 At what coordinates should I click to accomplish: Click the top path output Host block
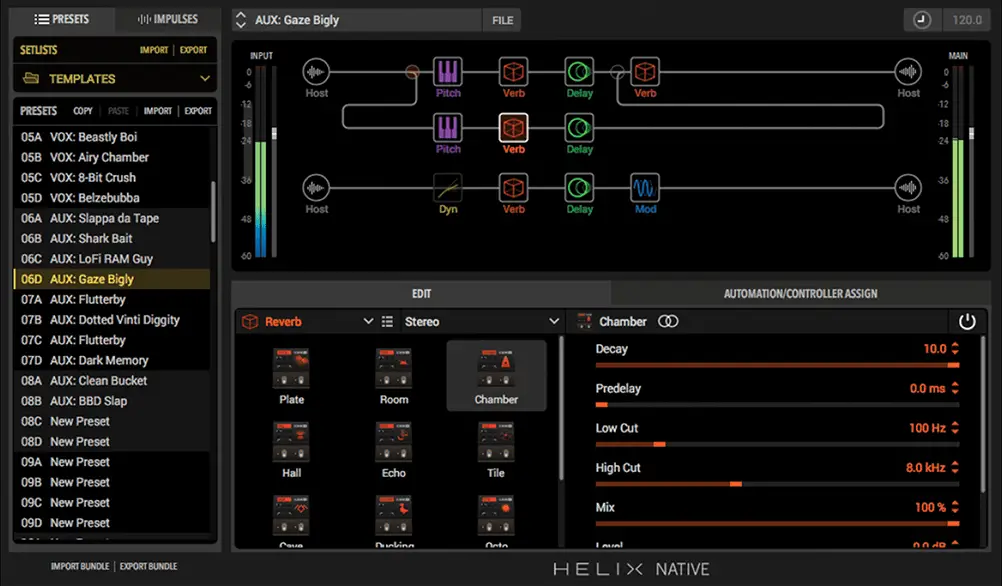pyautogui.click(x=907, y=72)
